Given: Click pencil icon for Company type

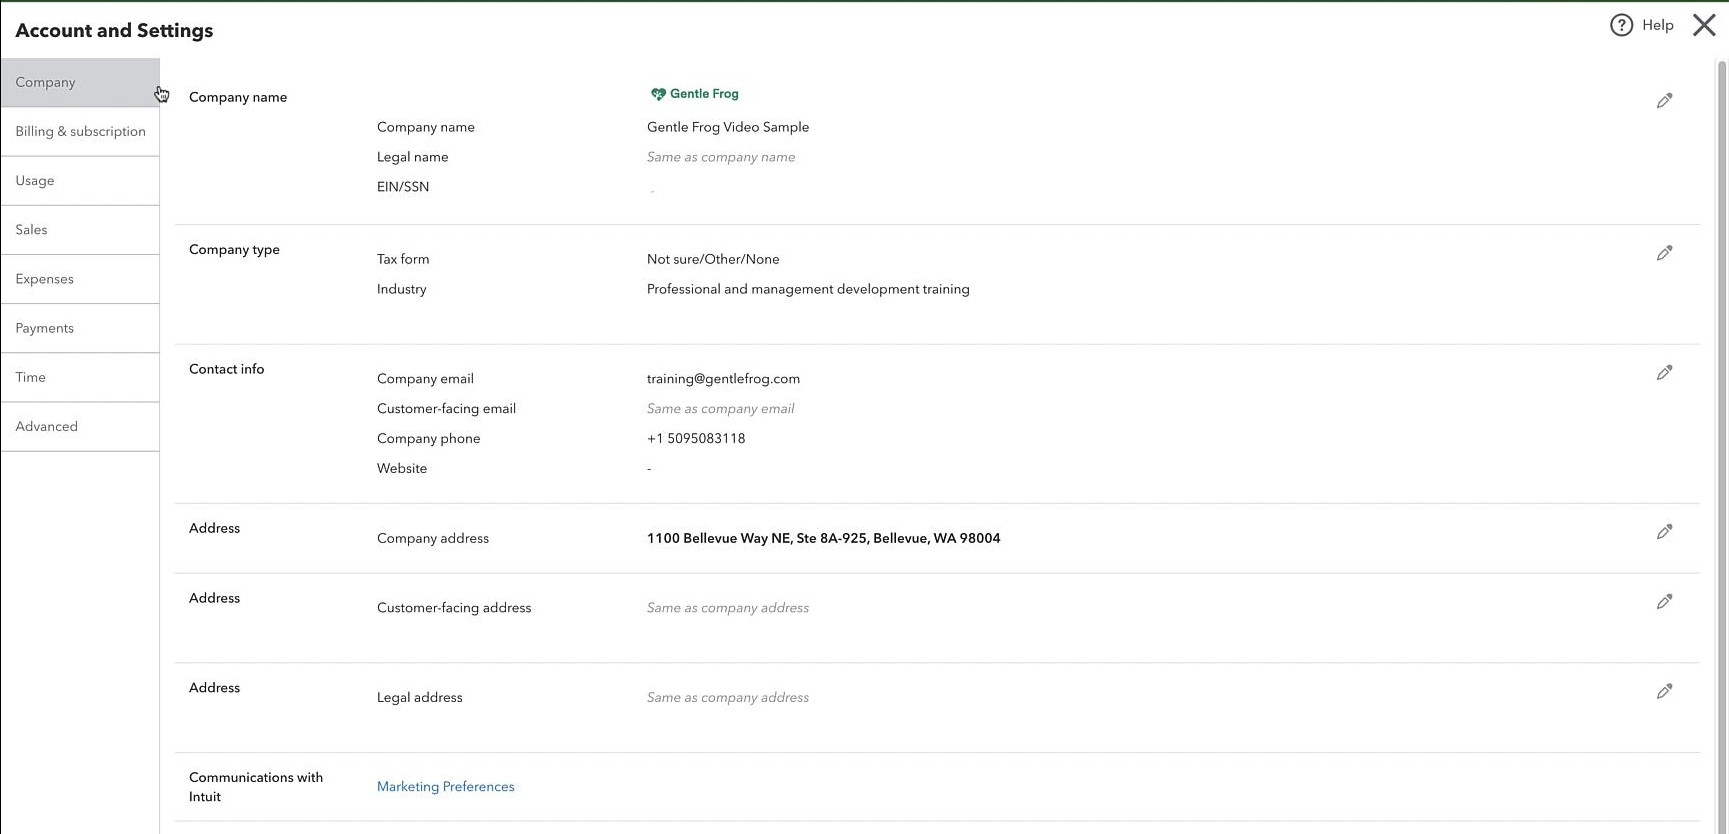Looking at the screenshot, I should (x=1664, y=254).
